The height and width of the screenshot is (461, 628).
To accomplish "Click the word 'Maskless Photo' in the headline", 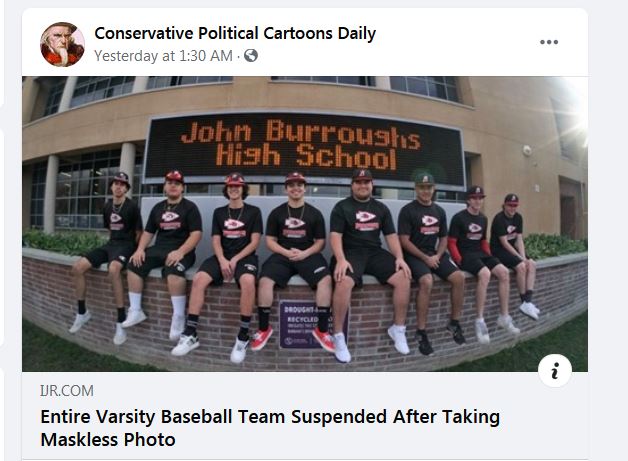I will pos(108,439).
